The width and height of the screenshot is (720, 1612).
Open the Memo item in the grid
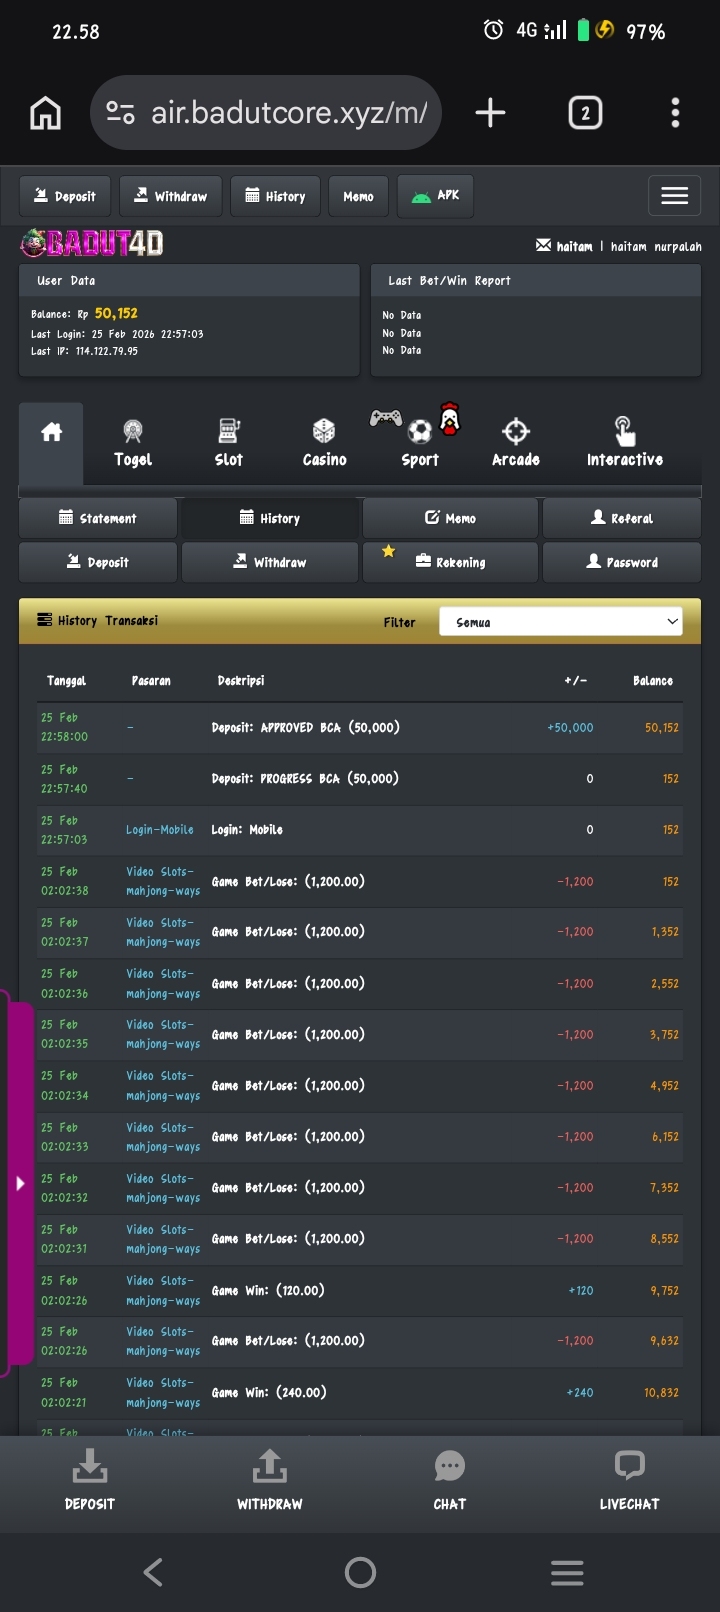click(x=450, y=518)
